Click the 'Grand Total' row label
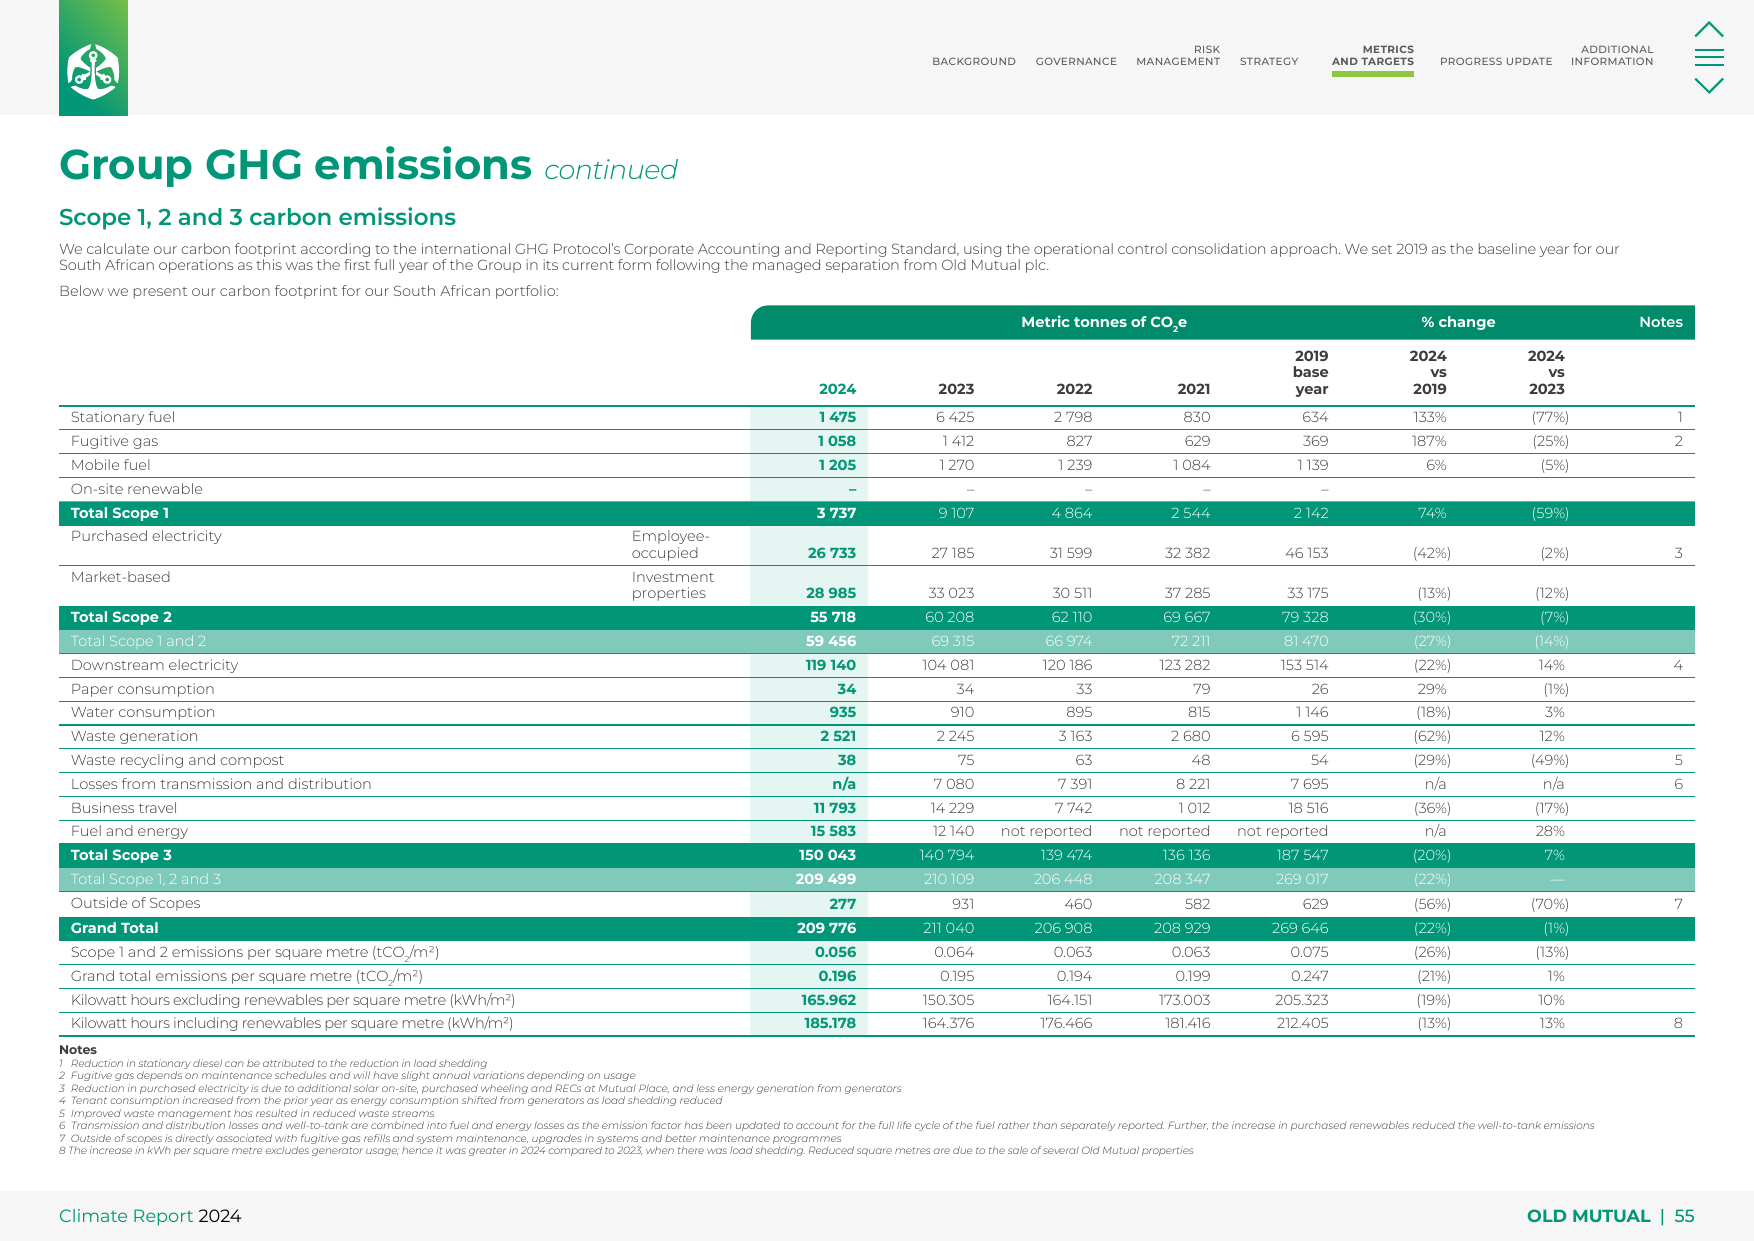 point(115,928)
